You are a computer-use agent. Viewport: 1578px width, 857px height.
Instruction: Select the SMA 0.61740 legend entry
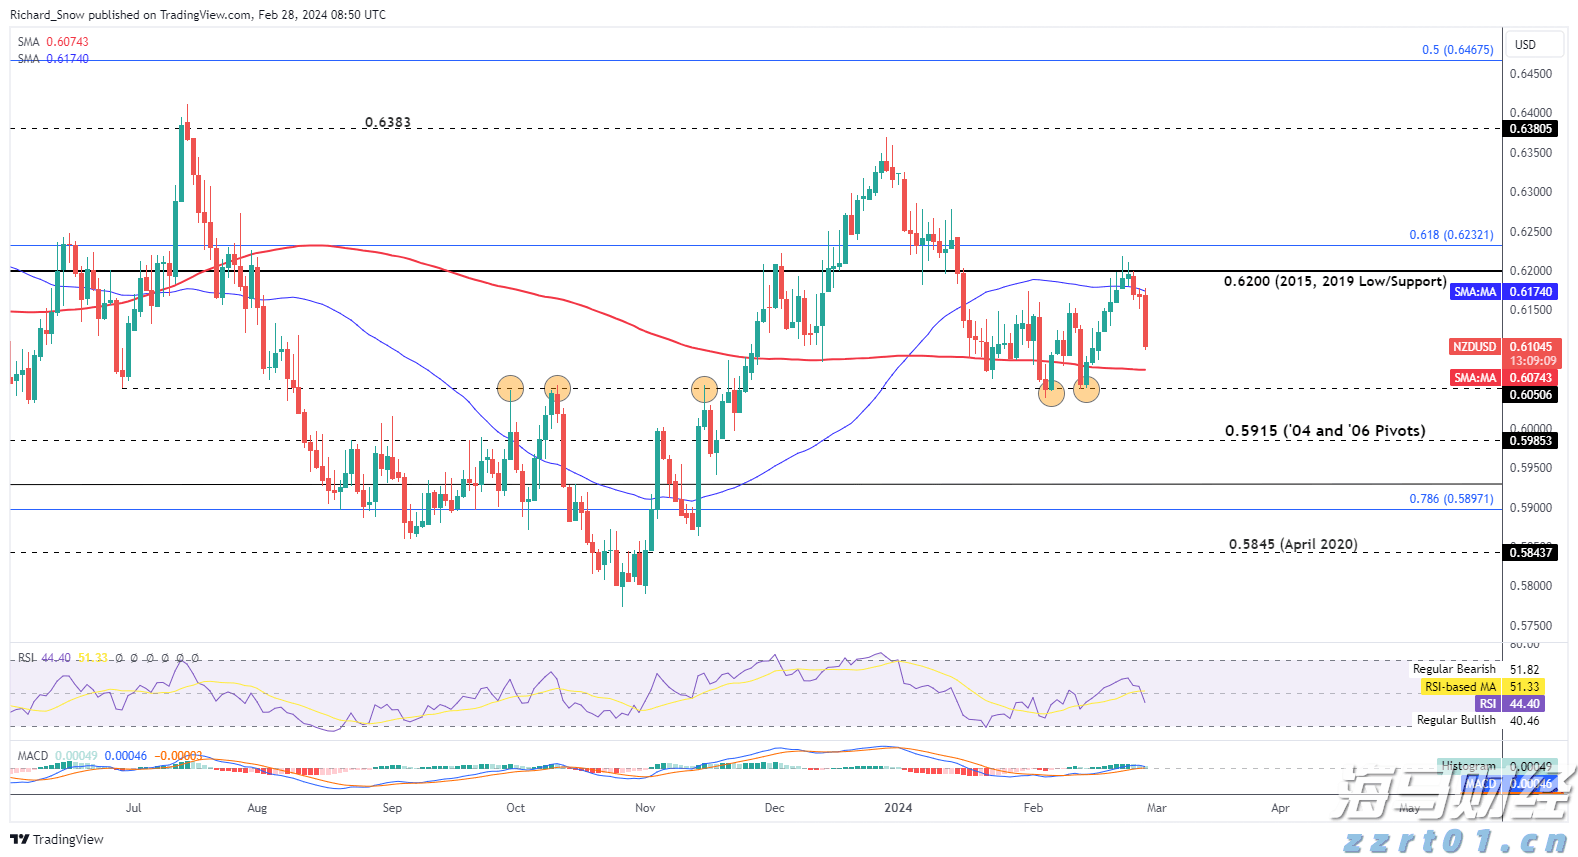pos(54,59)
